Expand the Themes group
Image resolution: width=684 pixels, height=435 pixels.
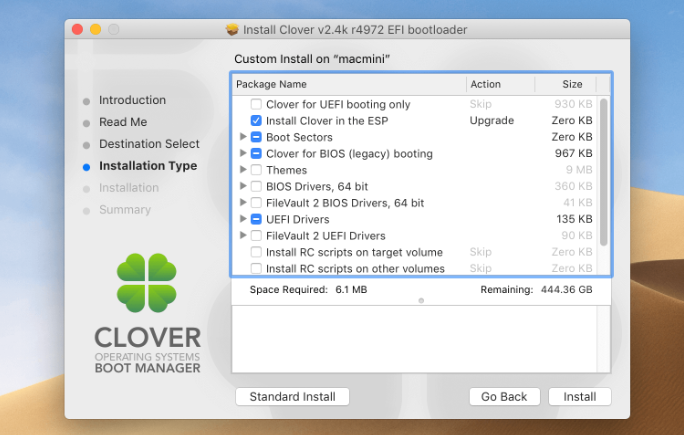point(243,169)
